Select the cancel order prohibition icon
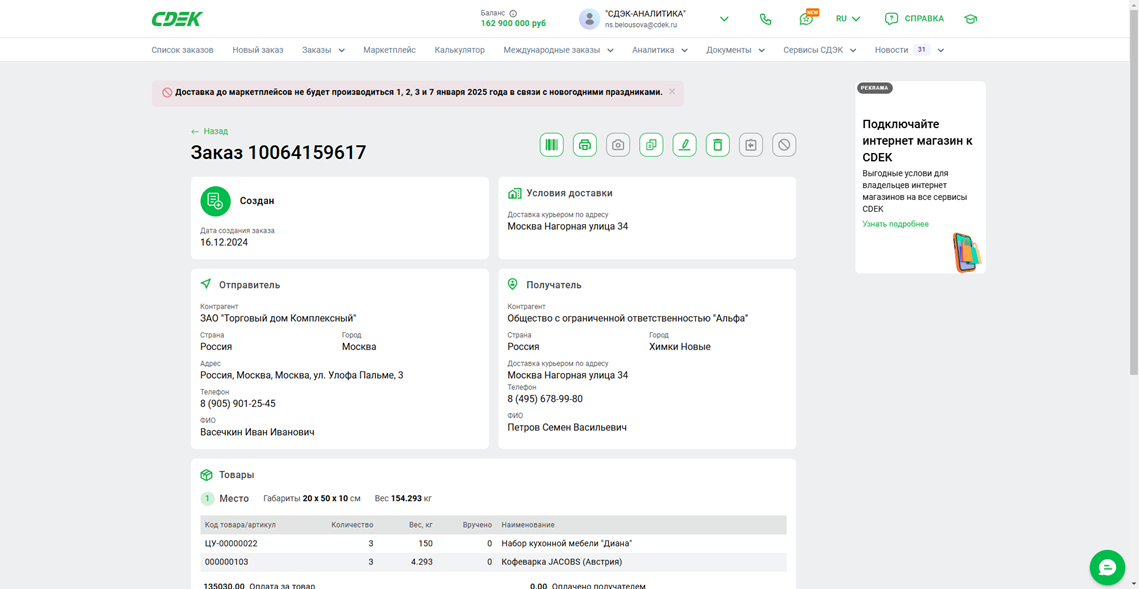The height and width of the screenshot is (589, 1139). point(783,144)
